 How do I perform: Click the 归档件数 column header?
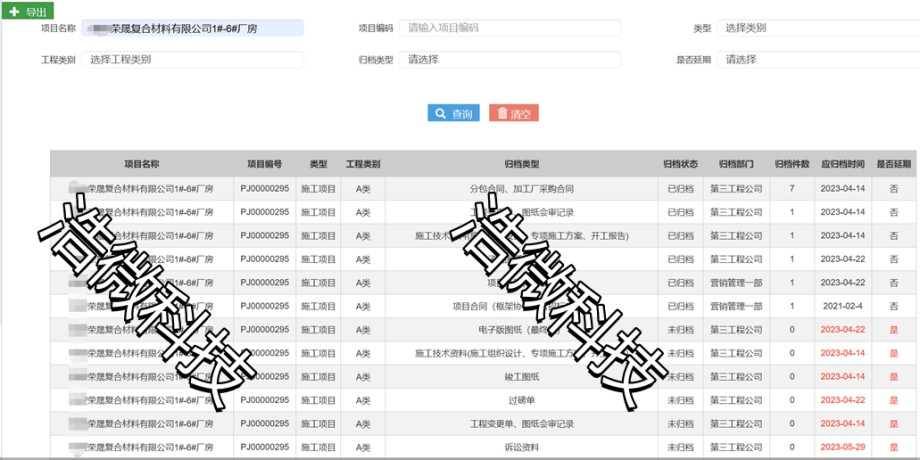[x=792, y=164]
